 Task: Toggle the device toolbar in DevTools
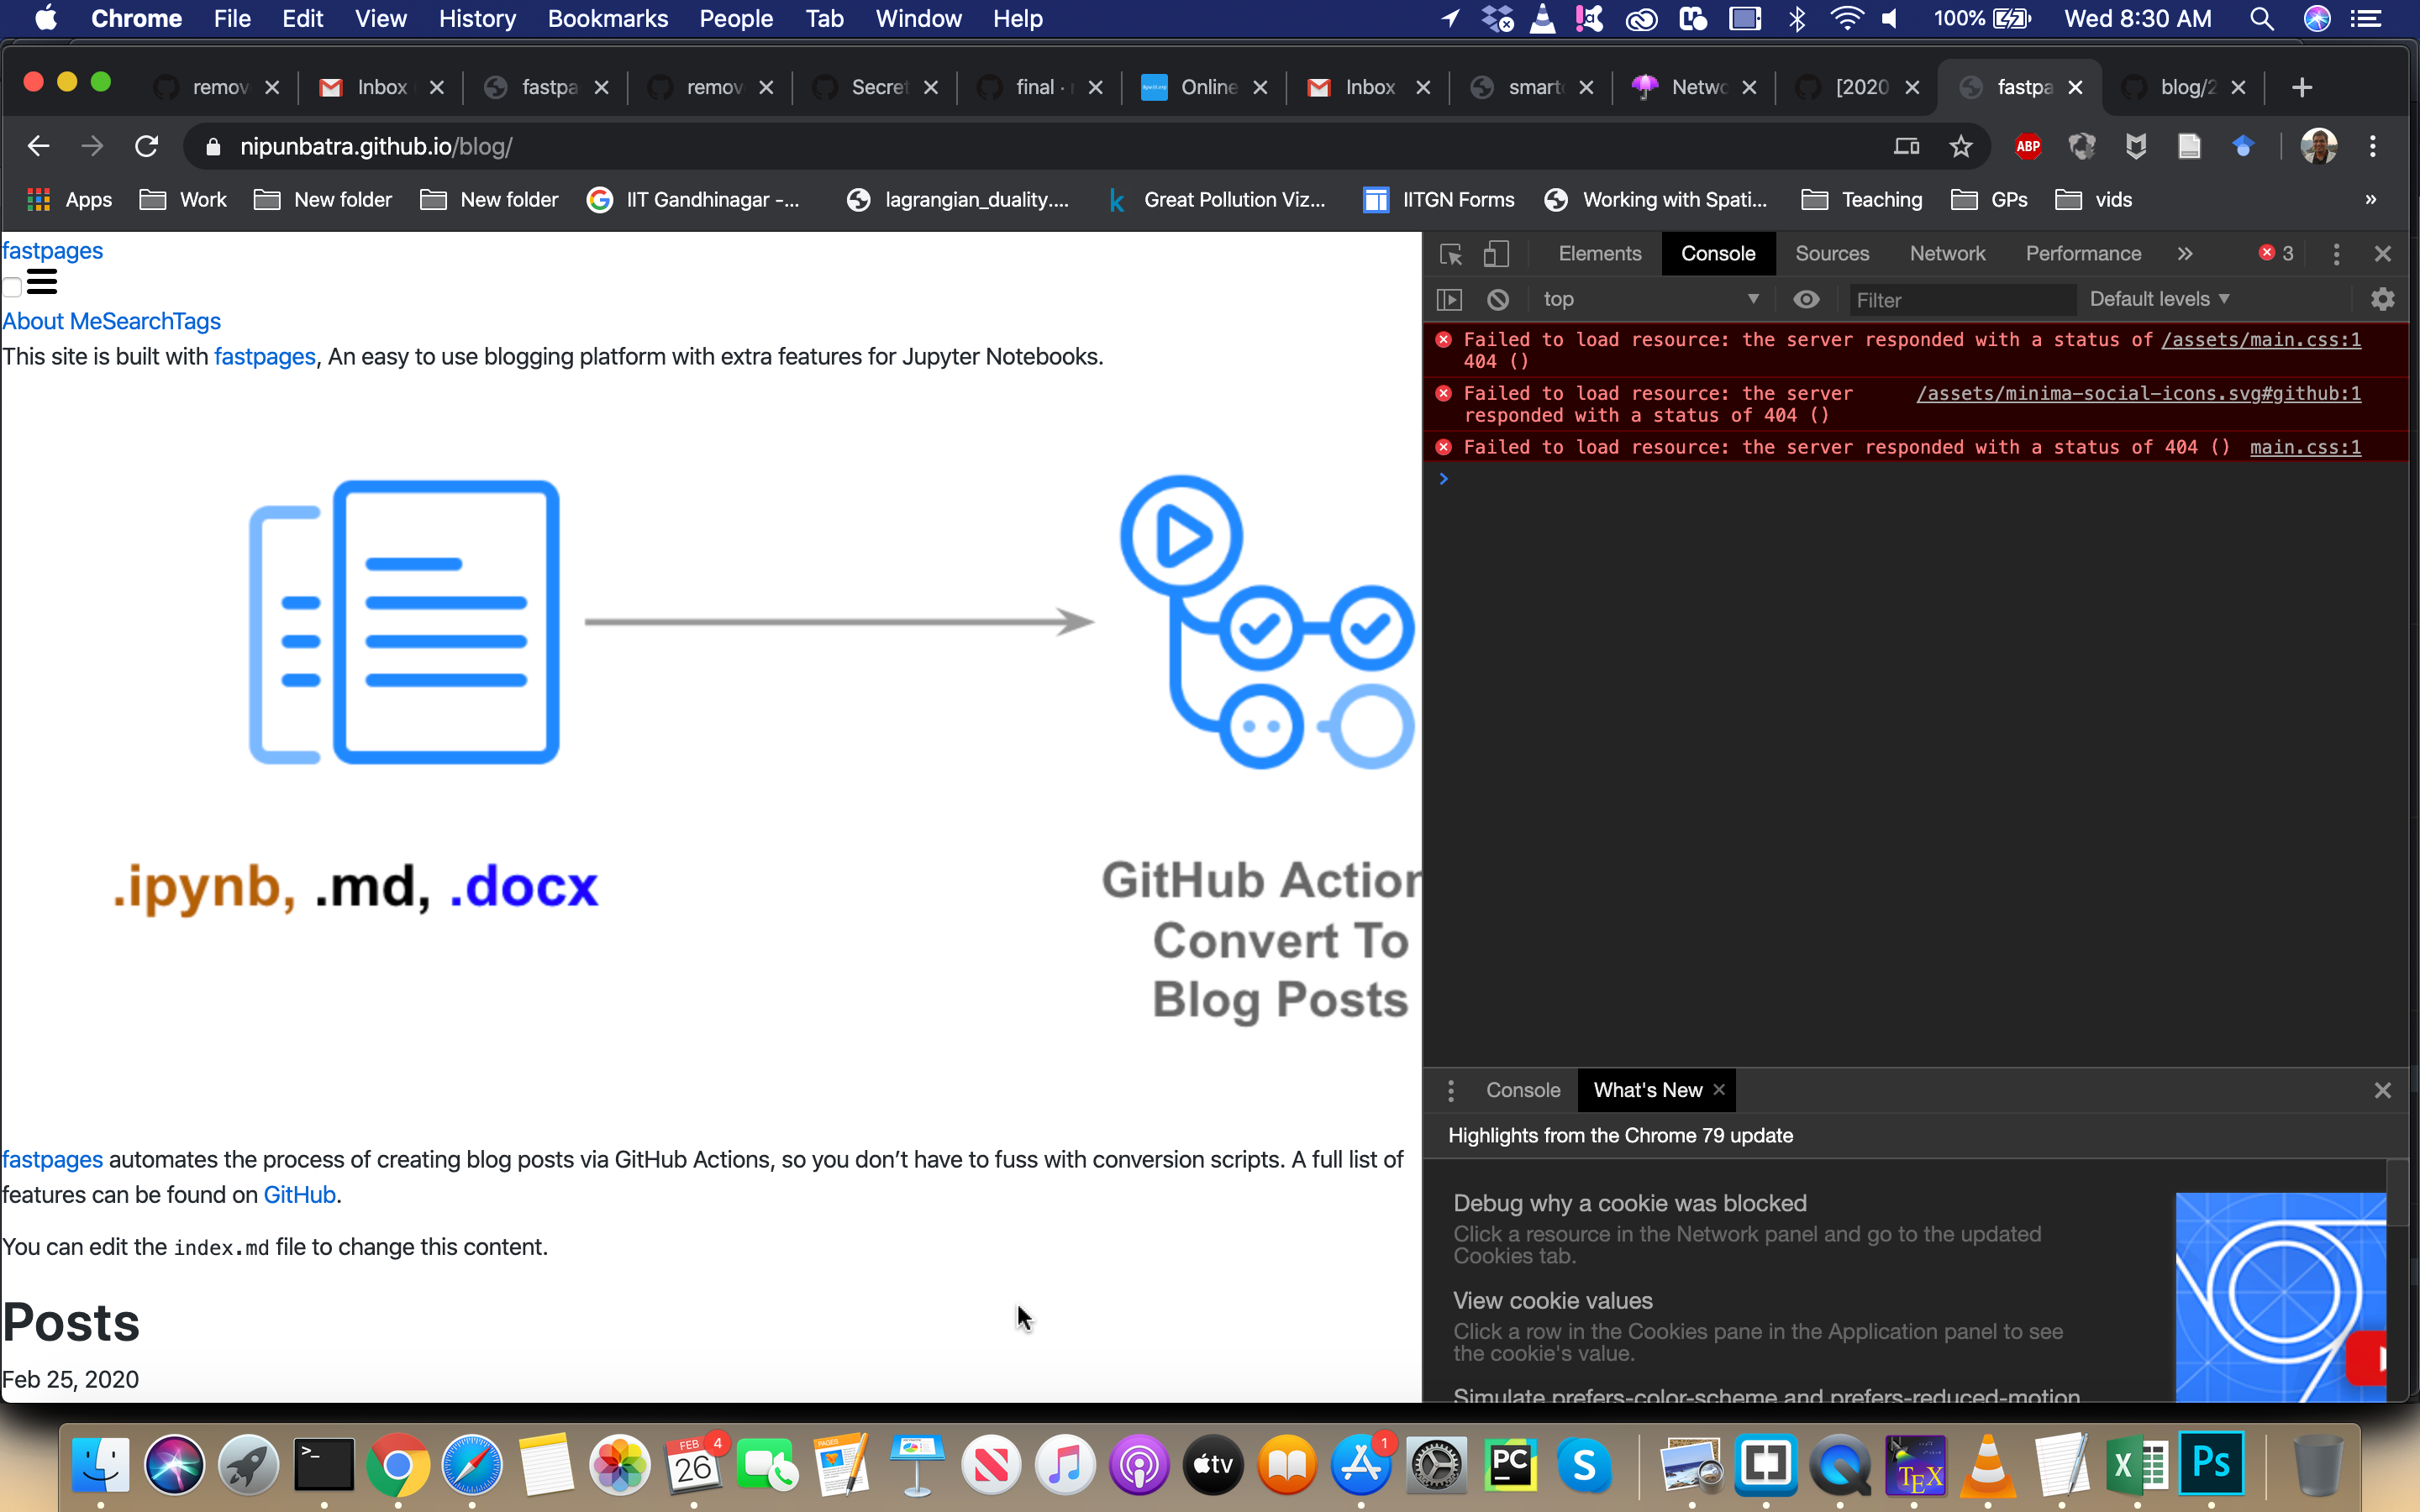tap(1497, 254)
